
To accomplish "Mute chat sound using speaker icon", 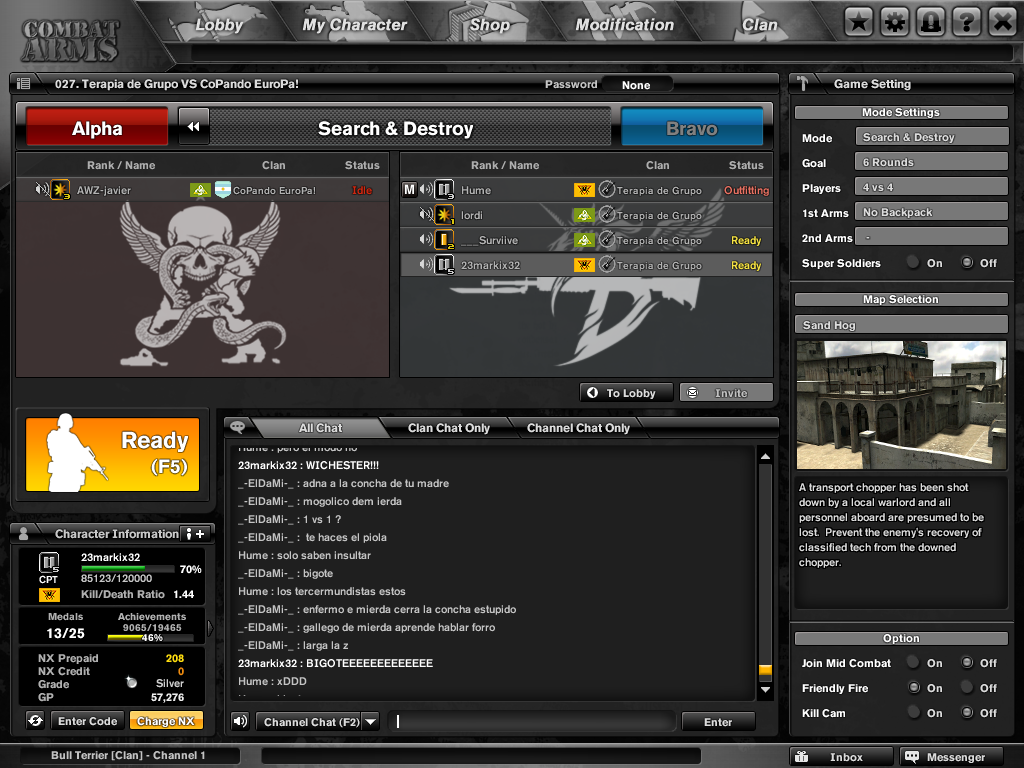I will (x=240, y=721).
